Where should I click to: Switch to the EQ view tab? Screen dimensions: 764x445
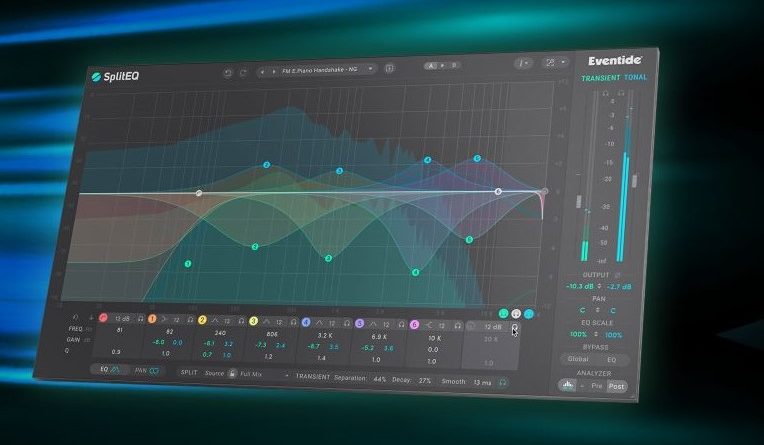110,369
